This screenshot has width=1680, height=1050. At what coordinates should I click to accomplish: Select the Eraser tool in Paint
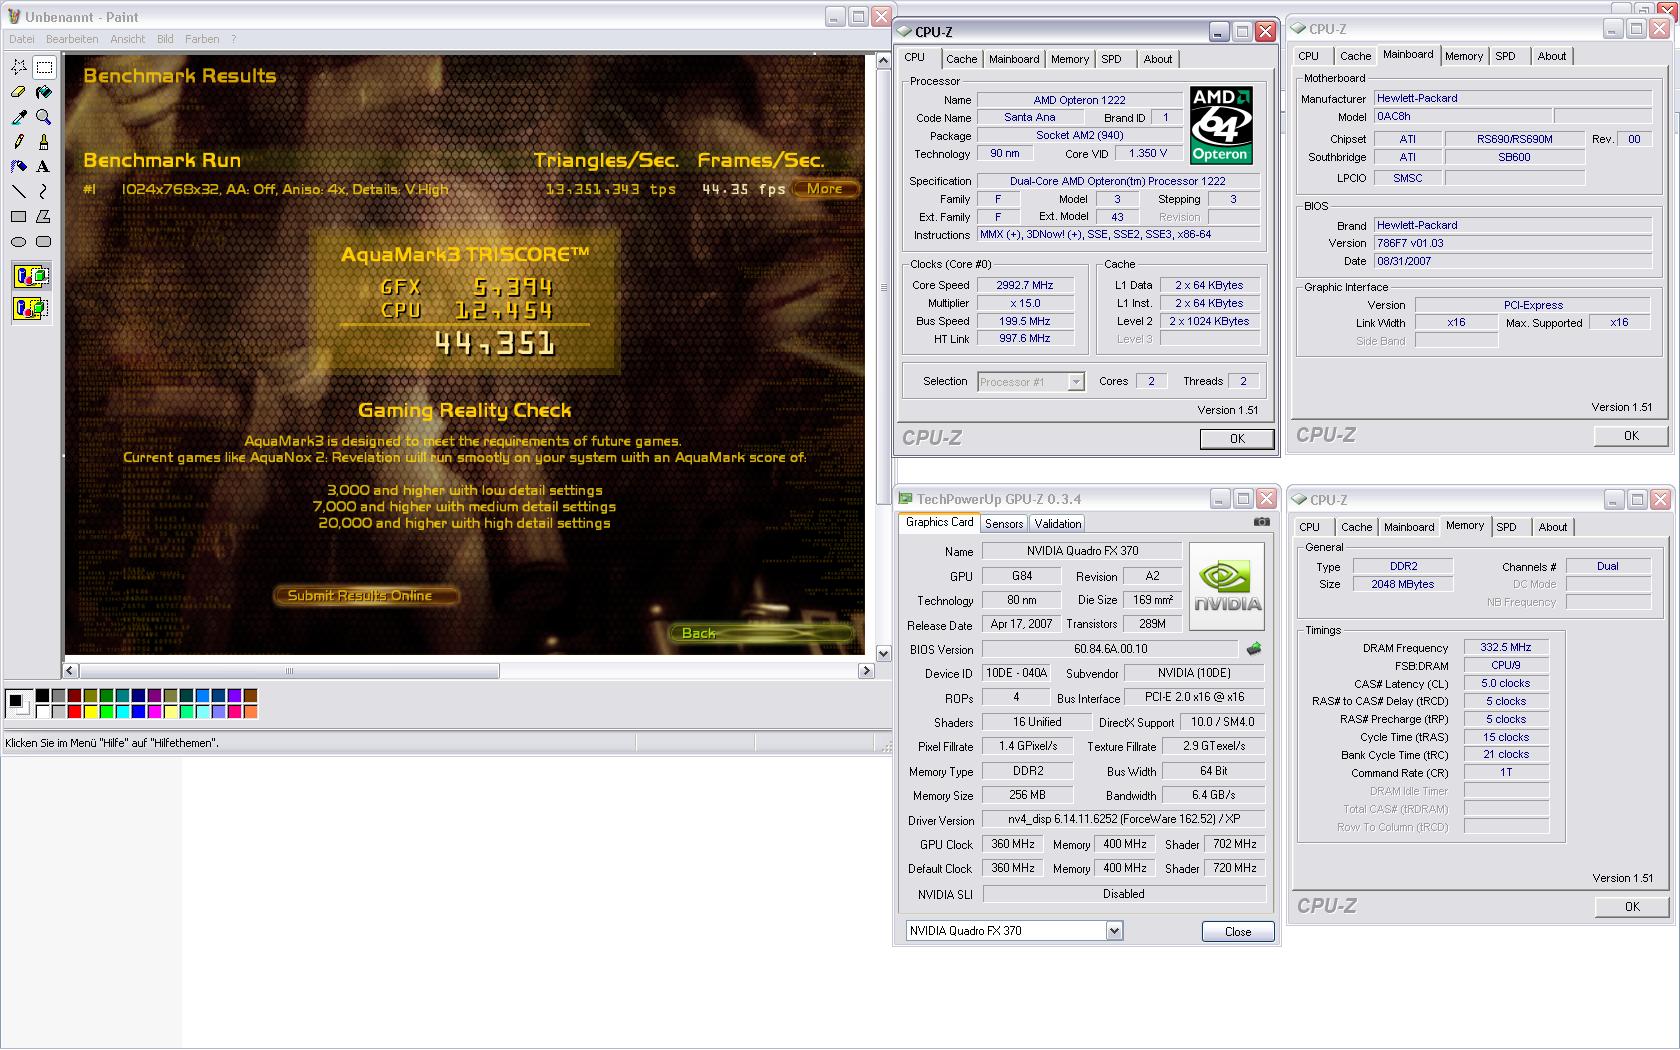coord(19,92)
